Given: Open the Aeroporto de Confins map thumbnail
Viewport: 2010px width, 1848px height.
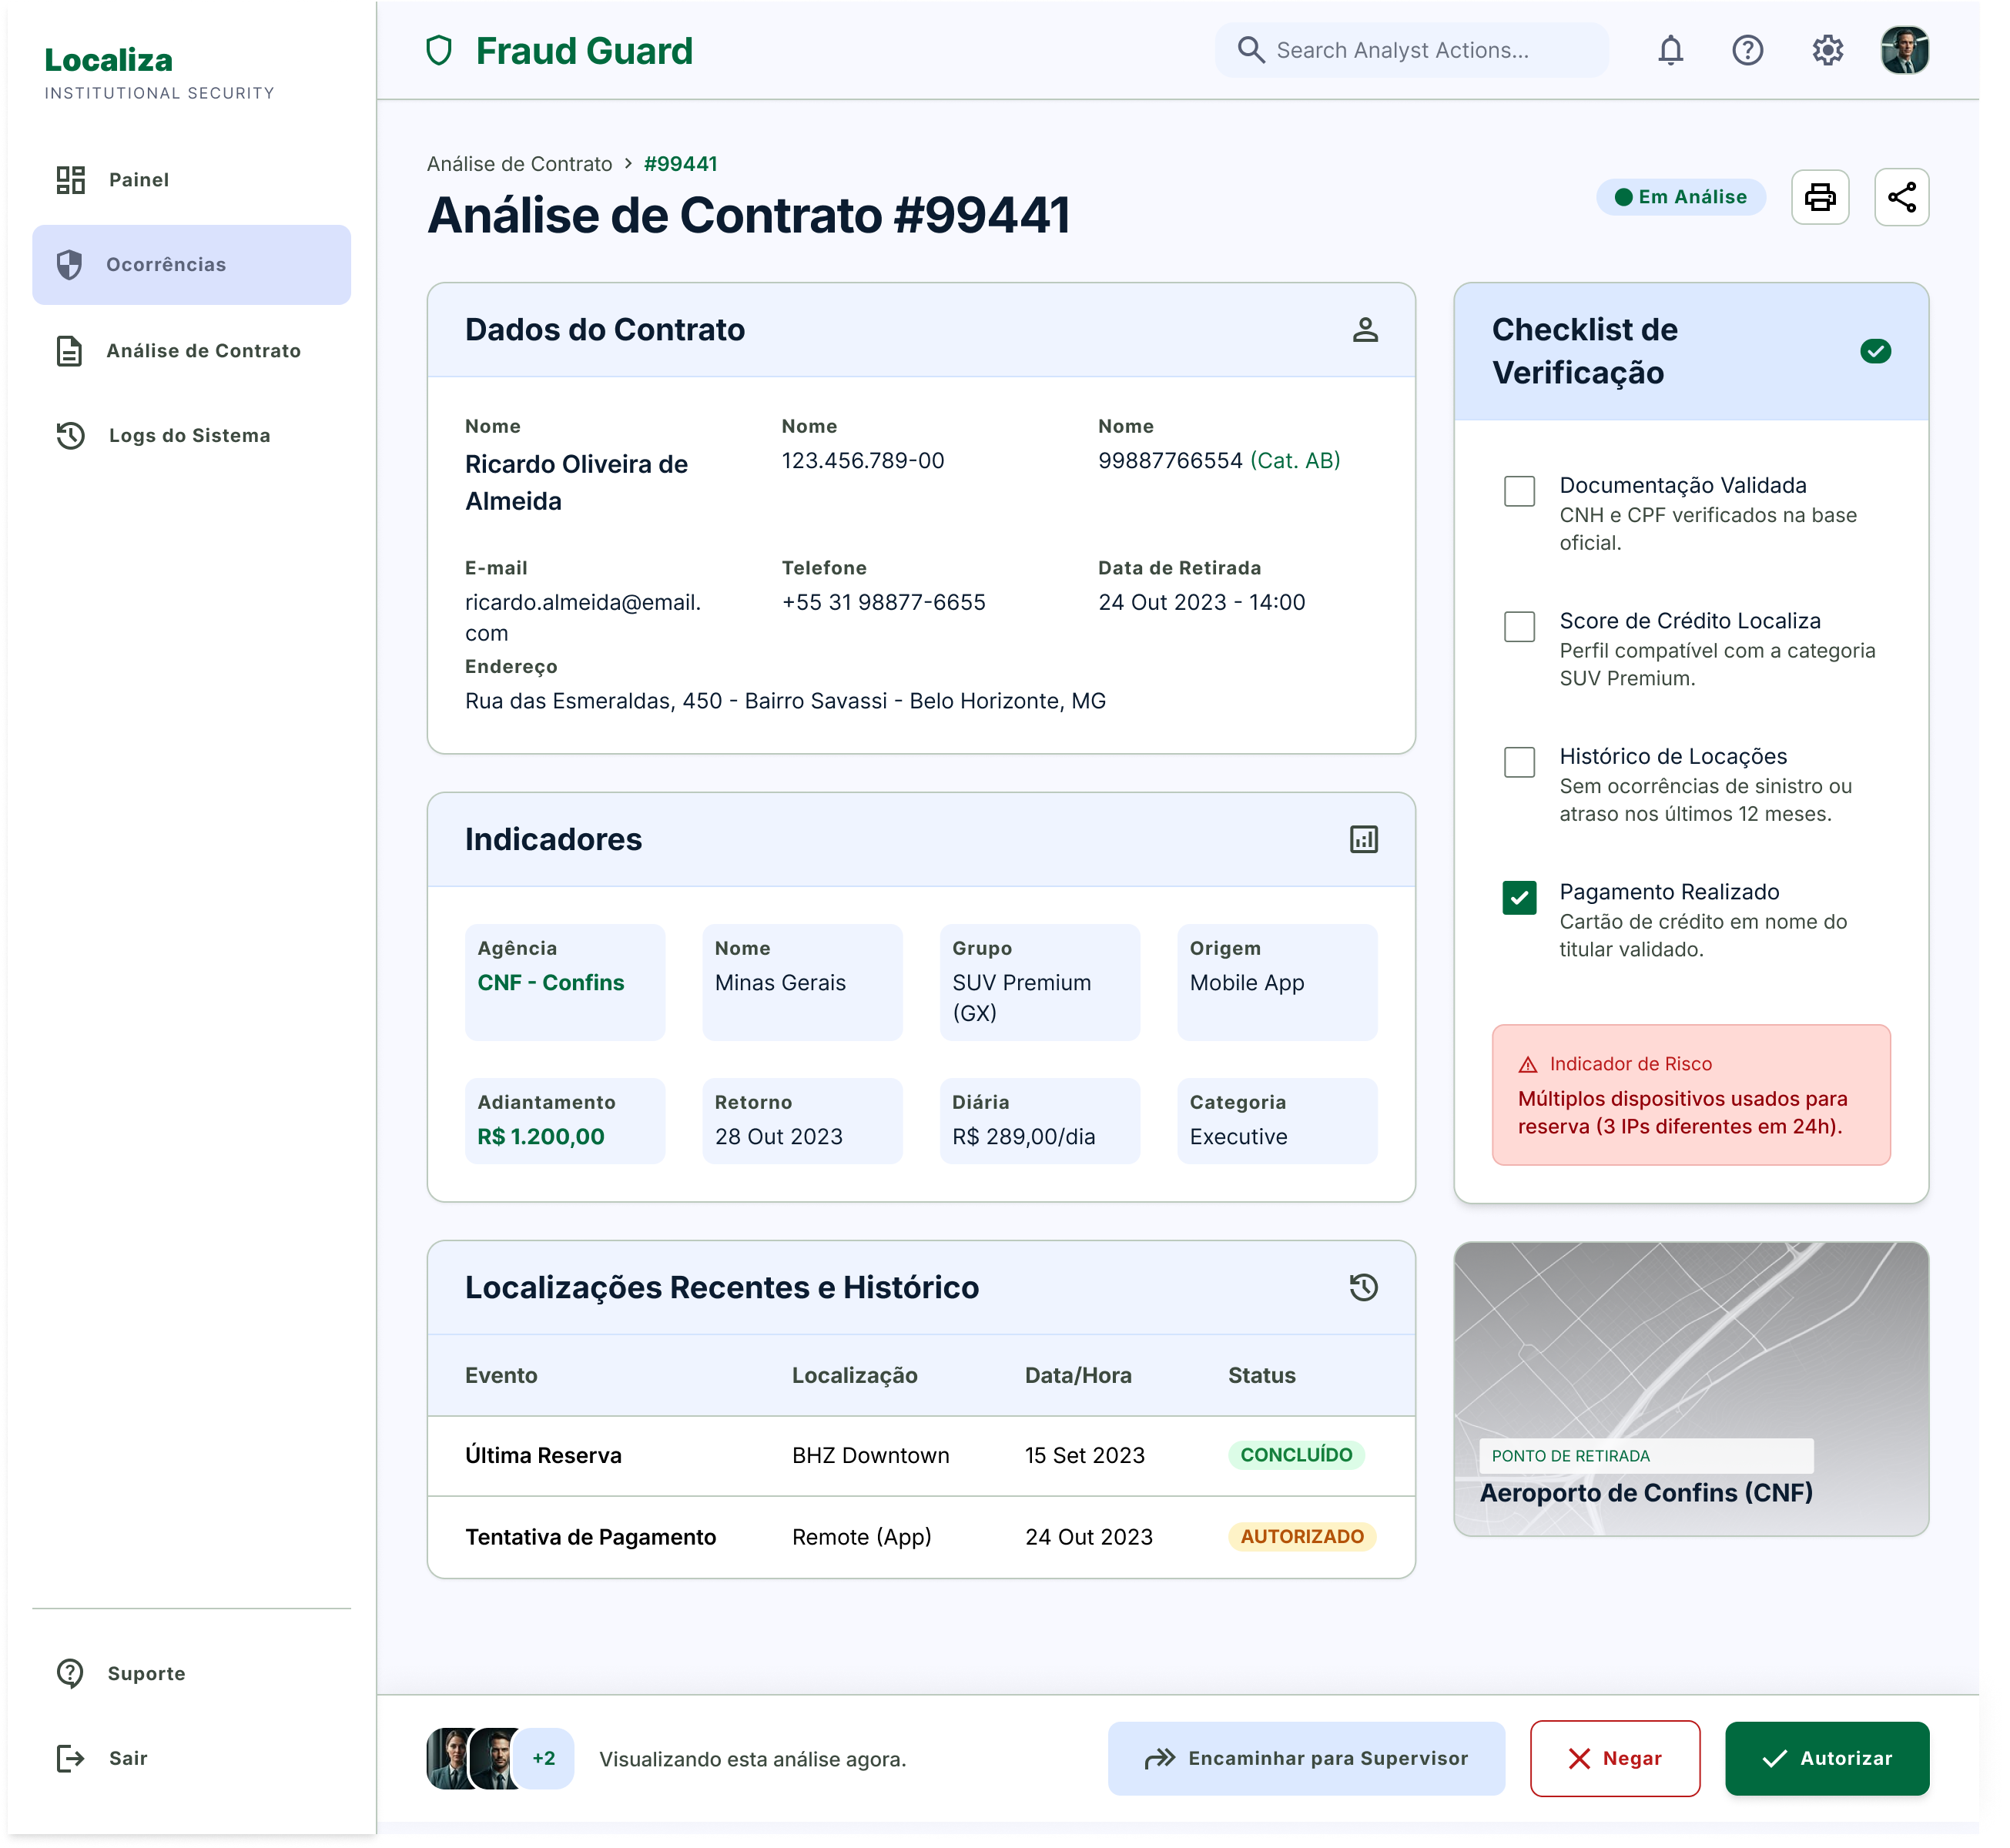Looking at the screenshot, I should point(1691,1389).
